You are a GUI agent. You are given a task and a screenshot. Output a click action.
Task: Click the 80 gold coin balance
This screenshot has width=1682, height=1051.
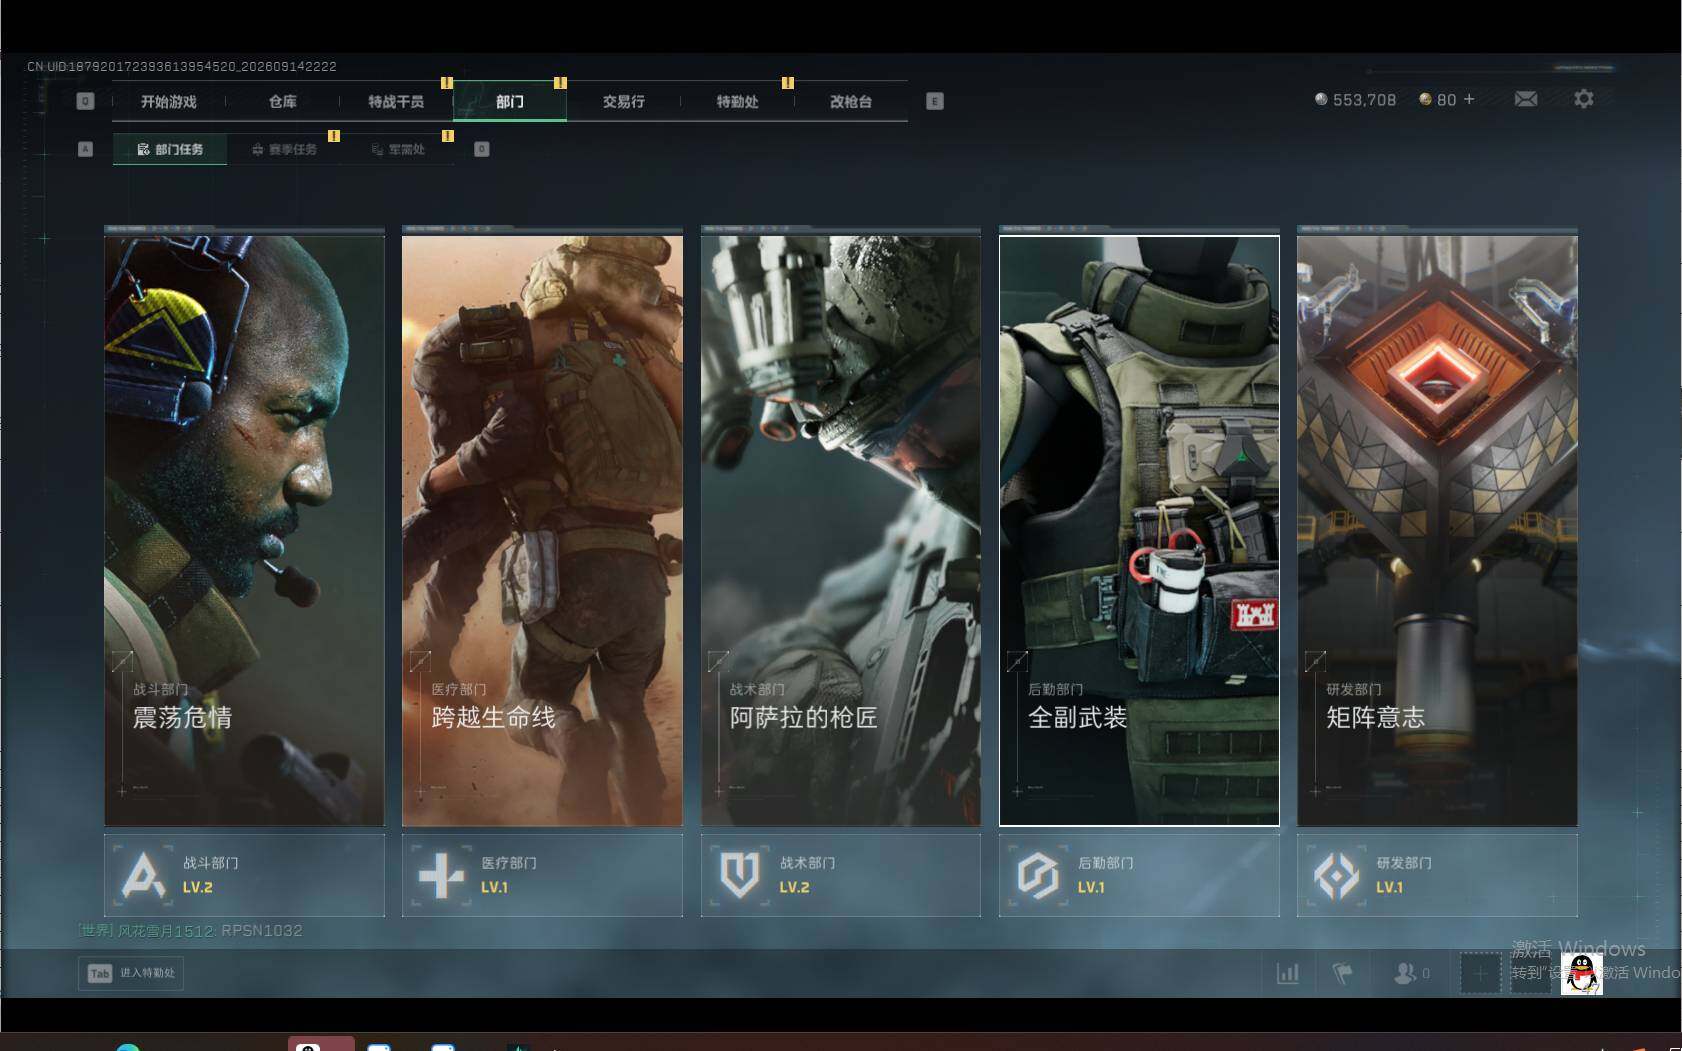(x=1438, y=100)
